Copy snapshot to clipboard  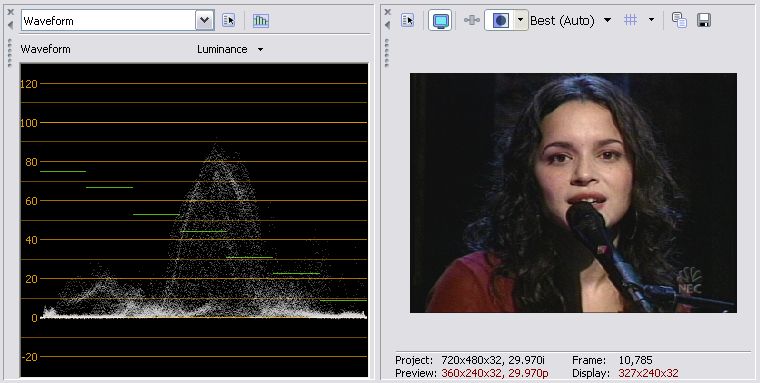click(679, 20)
